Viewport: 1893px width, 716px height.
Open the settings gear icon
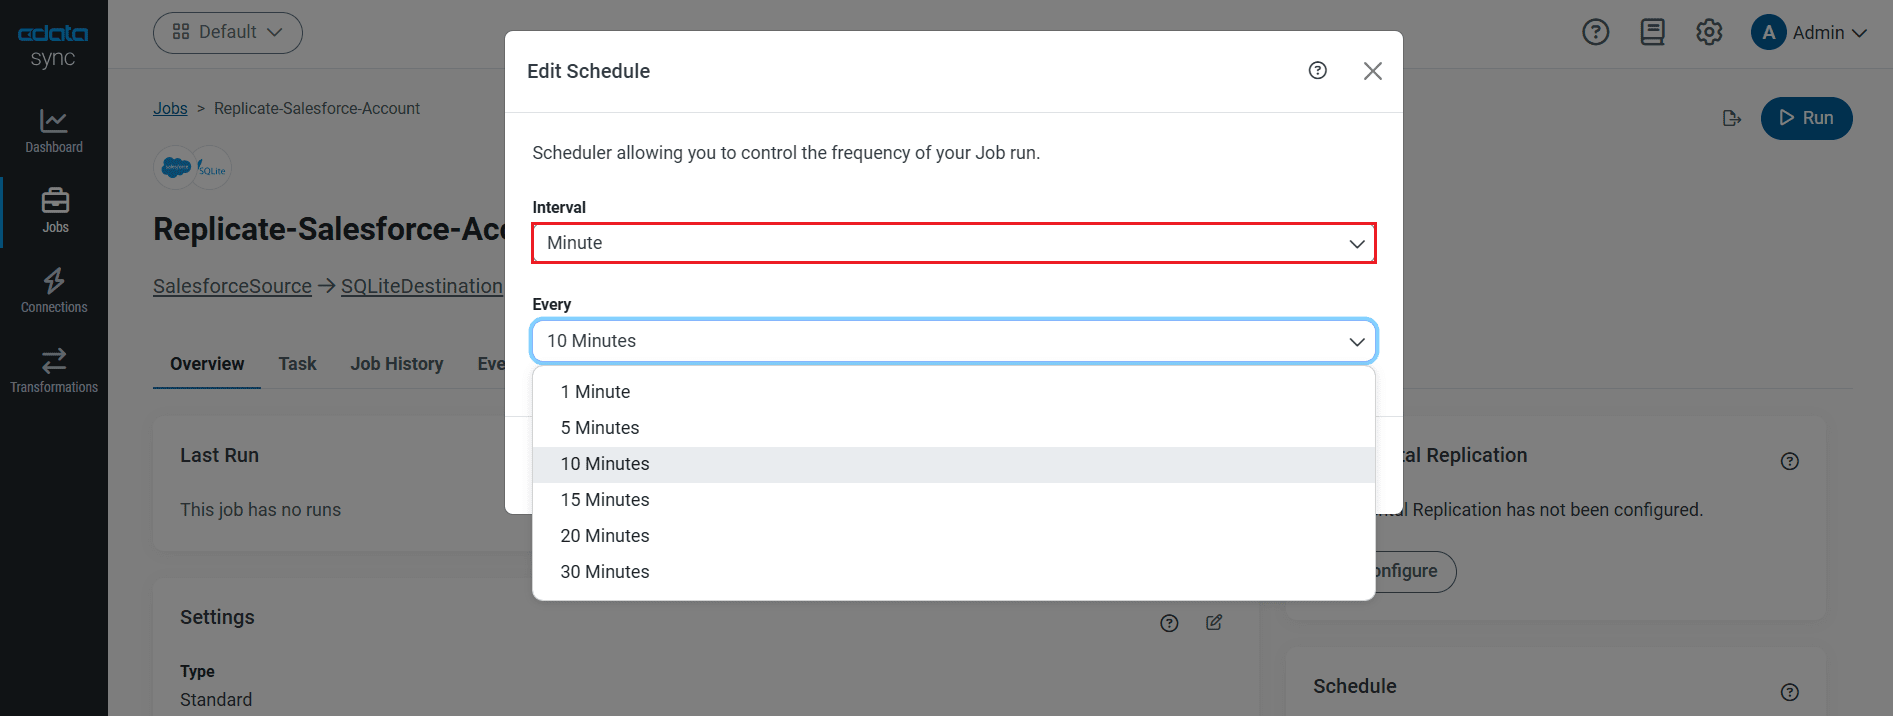pyautogui.click(x=1709, y=32)
